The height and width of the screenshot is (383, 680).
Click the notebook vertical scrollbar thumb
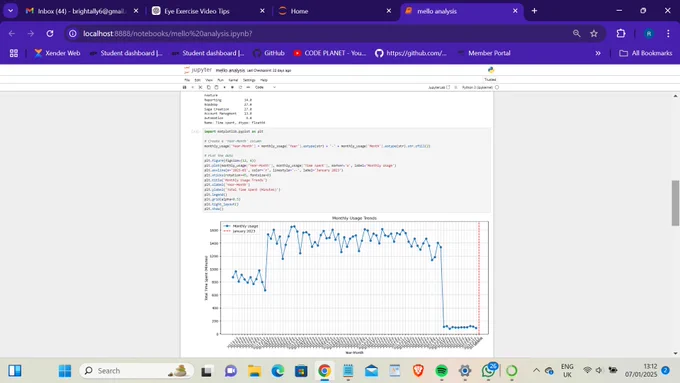675,203
